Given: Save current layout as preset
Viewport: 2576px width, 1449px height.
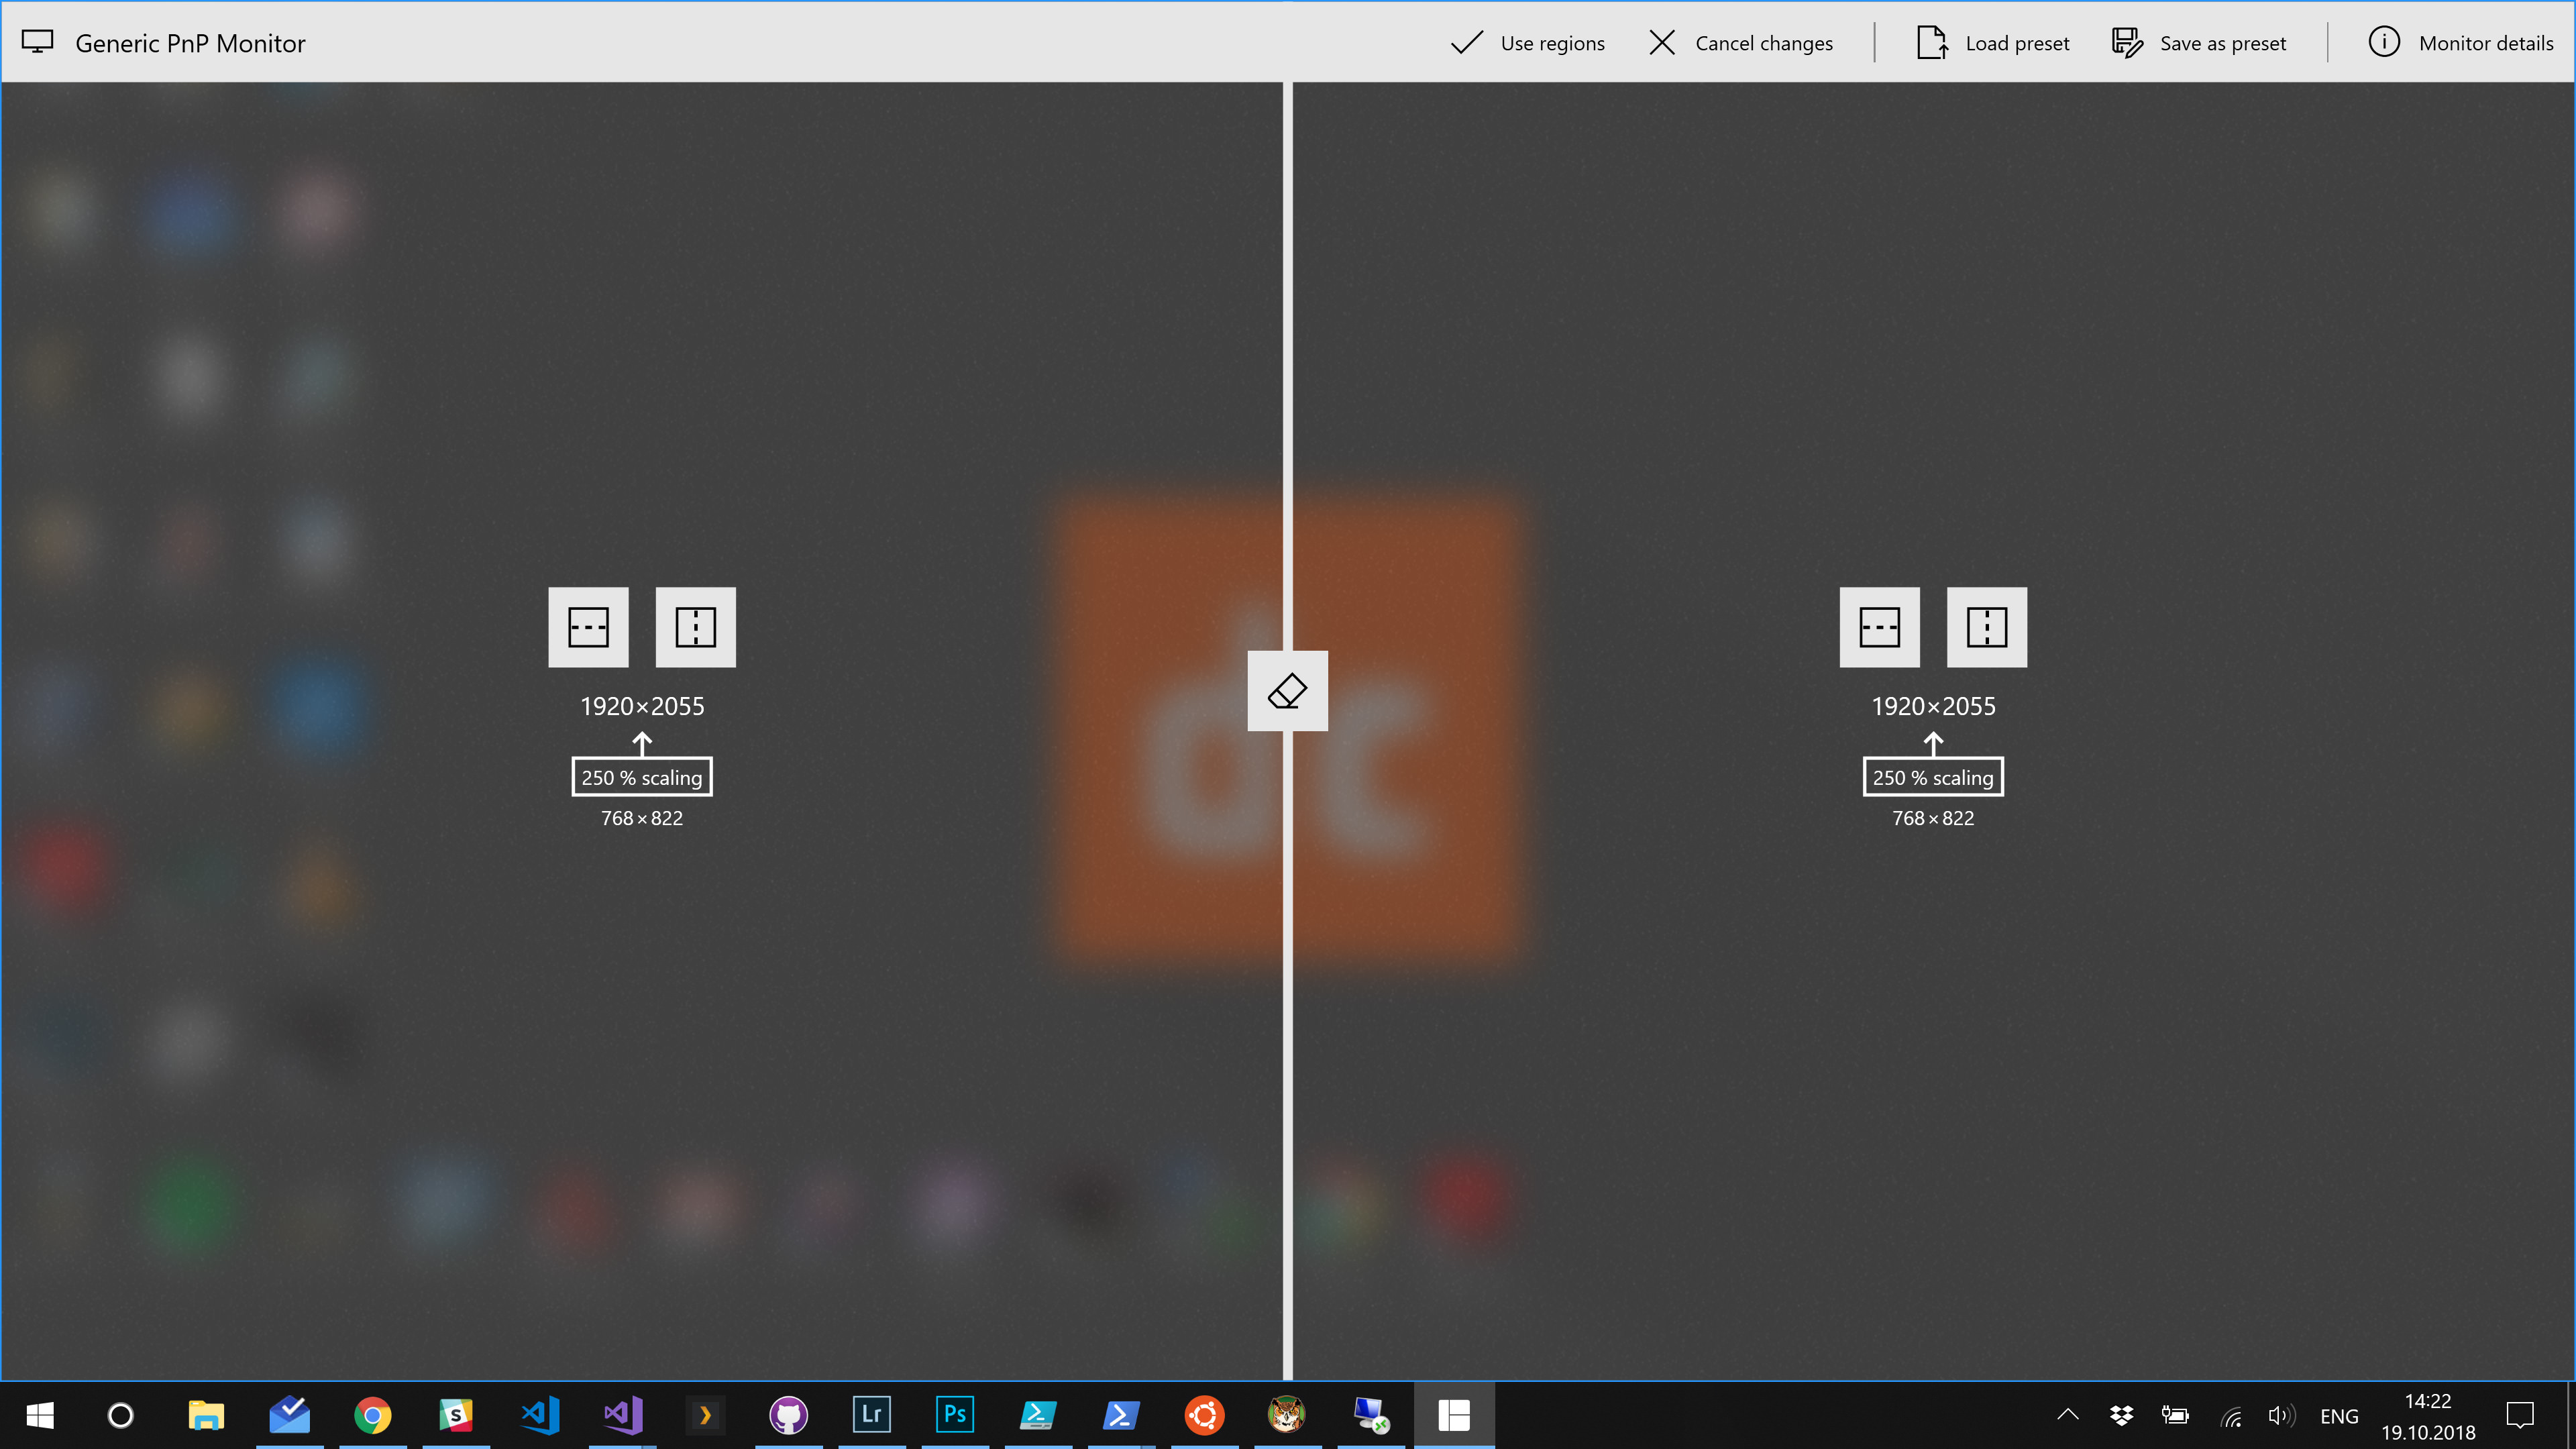Looking at the screenshot, I should pos(2199,42).
